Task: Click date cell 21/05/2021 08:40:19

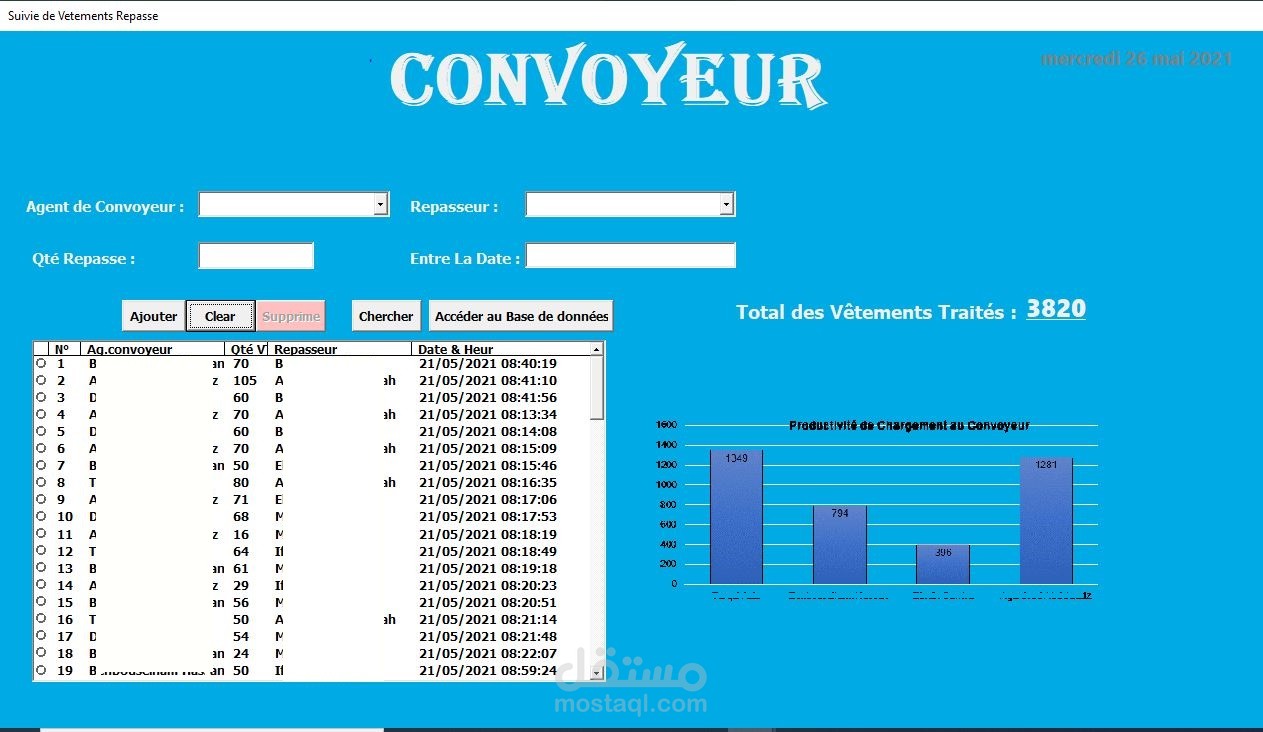Action: 488,364
